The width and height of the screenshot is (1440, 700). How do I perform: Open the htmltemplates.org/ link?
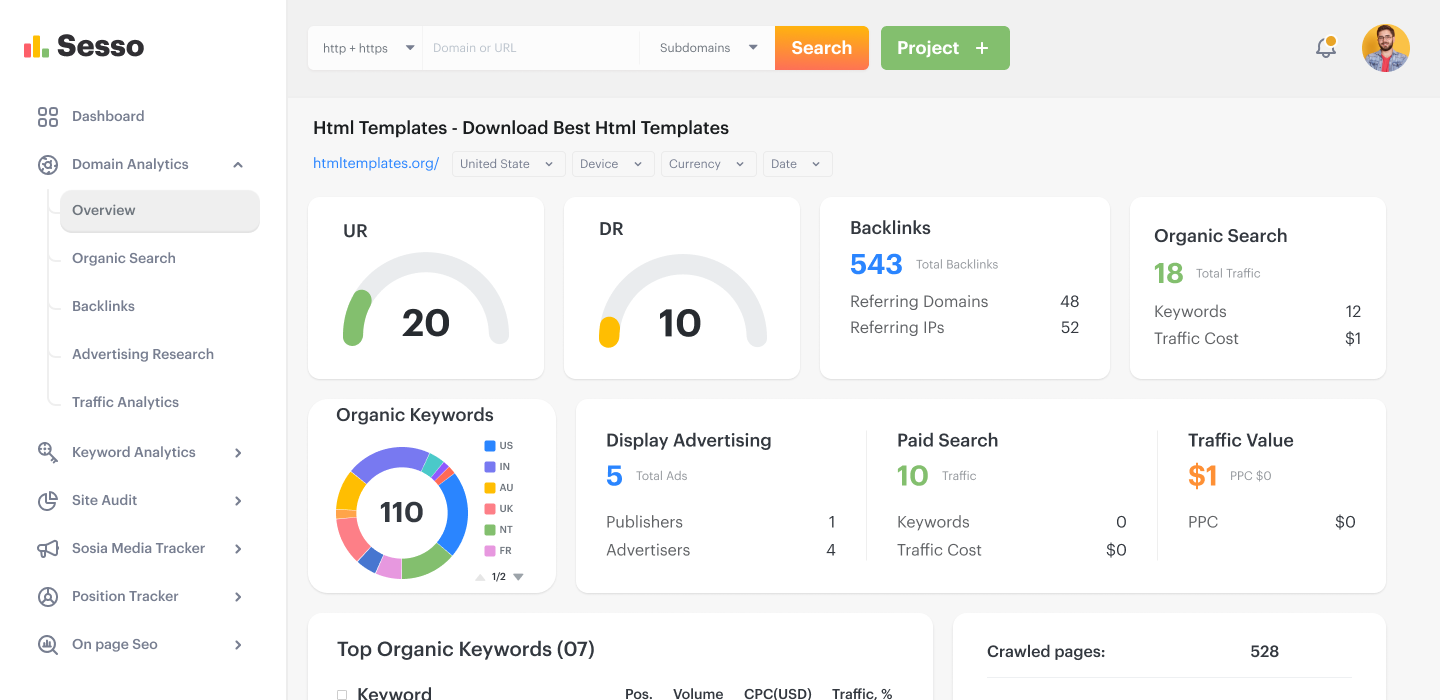376,164
